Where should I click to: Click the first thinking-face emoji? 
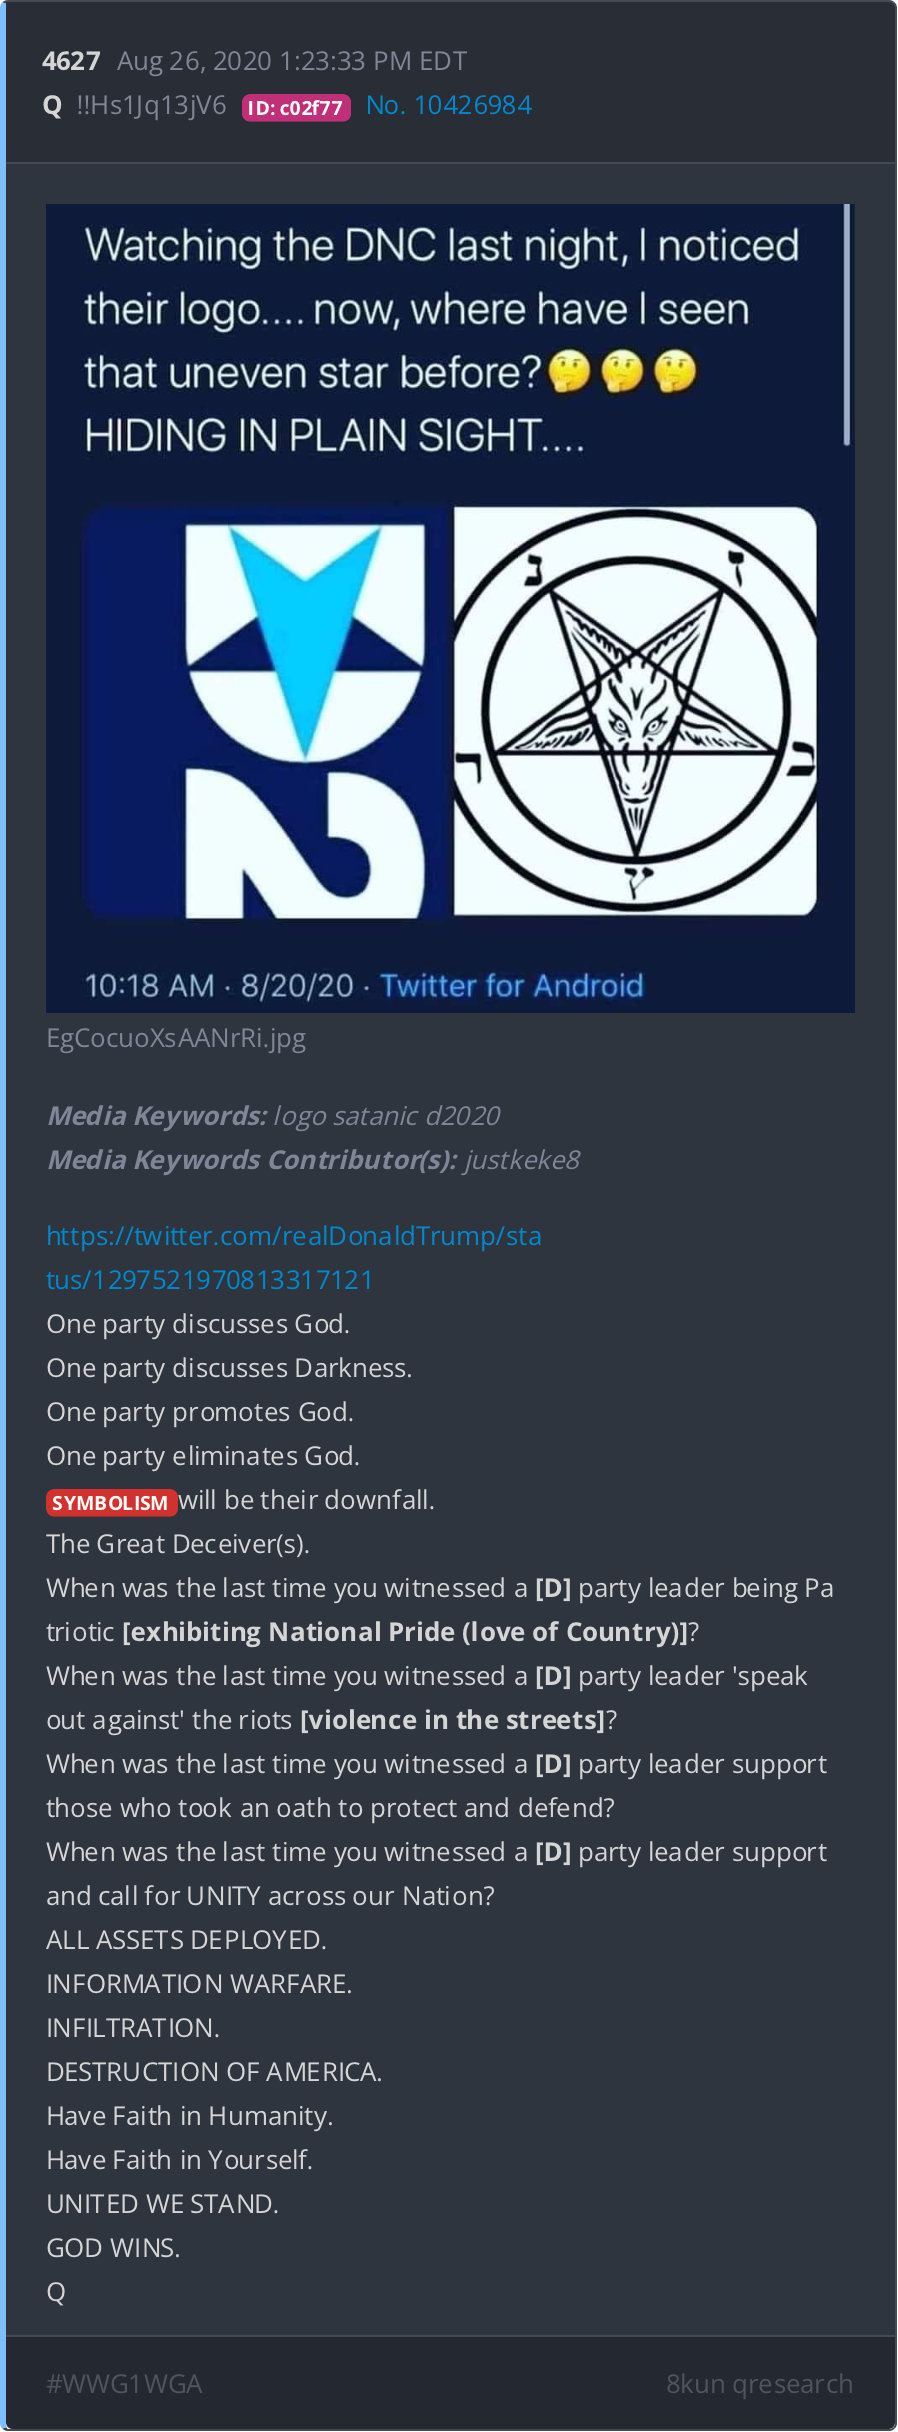(x=570, y=373)
